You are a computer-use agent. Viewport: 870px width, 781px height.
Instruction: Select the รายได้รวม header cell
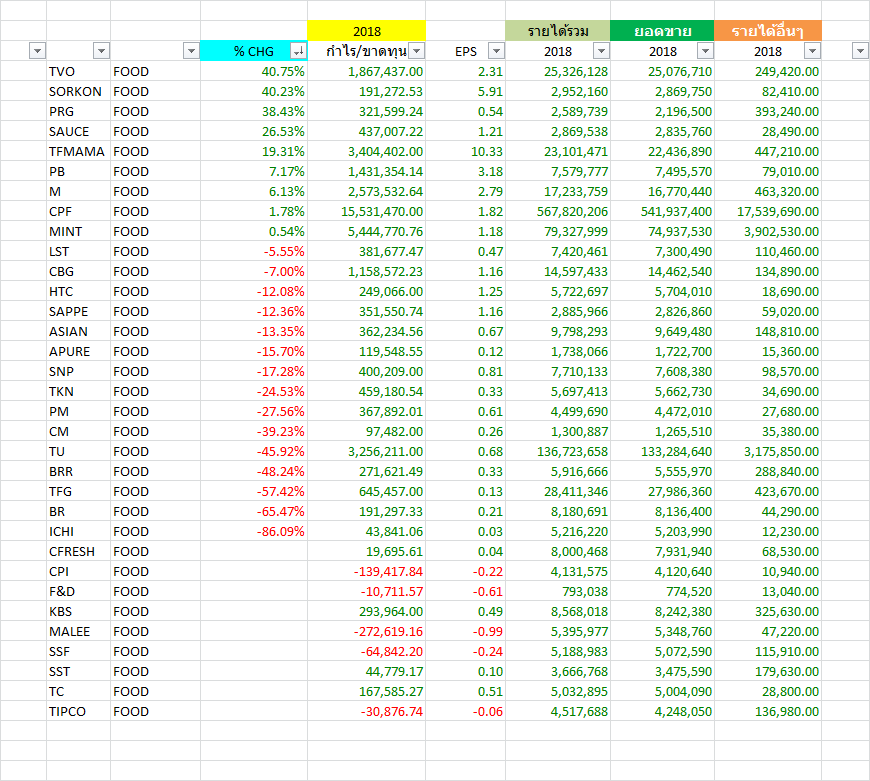[558, 31]
